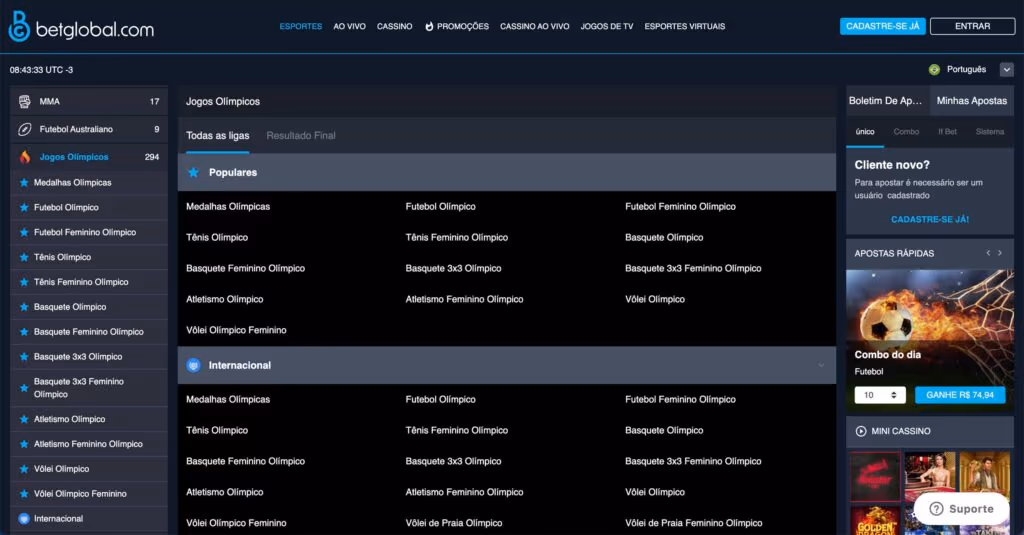Image resolution: width=1024 pixels, height=535 pixels.
Task: Collapse the Internacional section chevron
Action: (821, 365)
